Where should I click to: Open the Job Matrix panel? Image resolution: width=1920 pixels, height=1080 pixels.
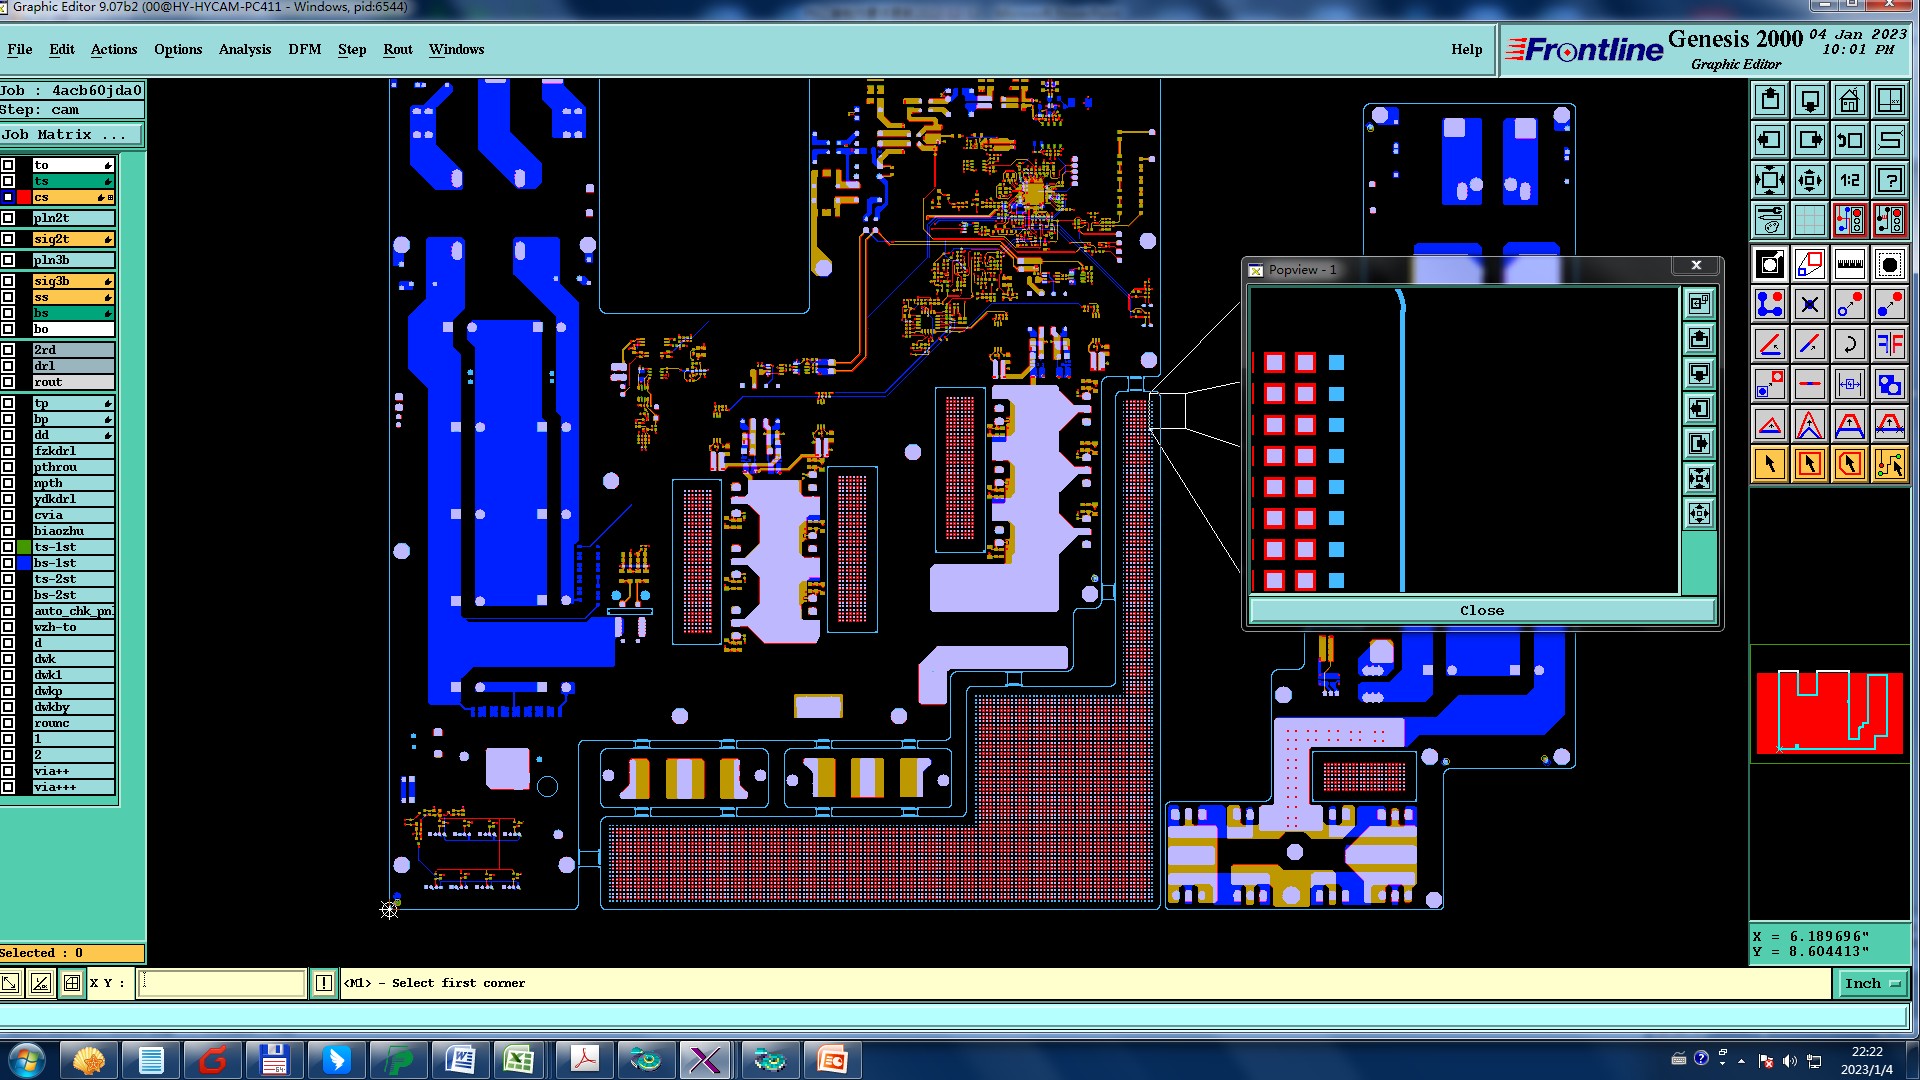[x=70, y=135]
